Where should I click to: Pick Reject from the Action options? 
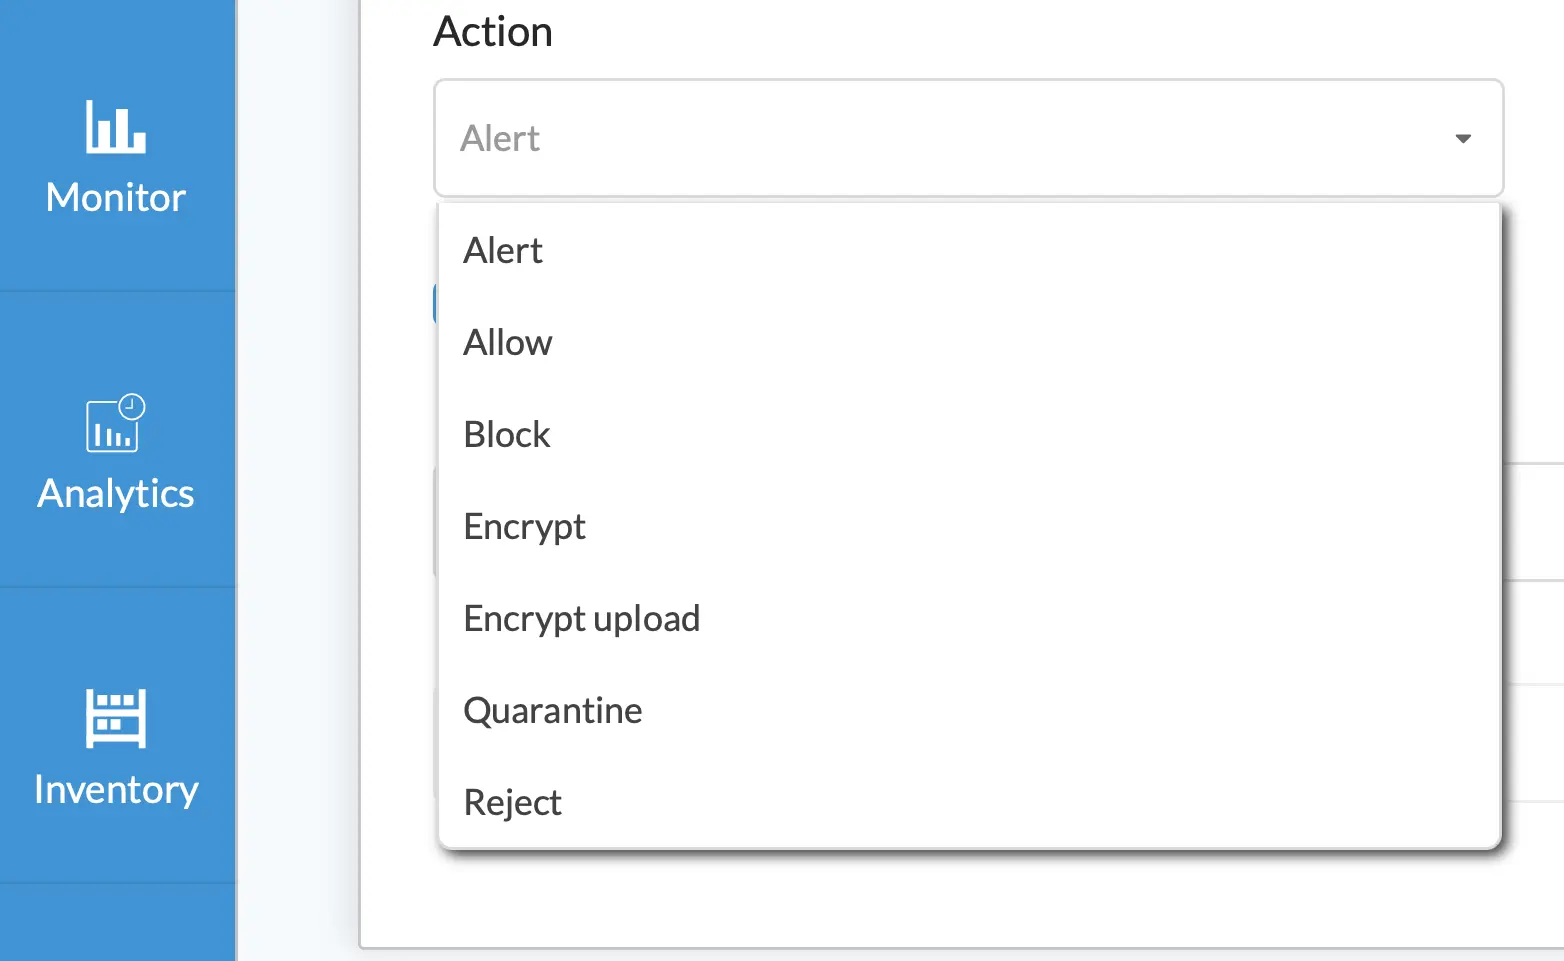pyautogui.click(x=512, y=803)
